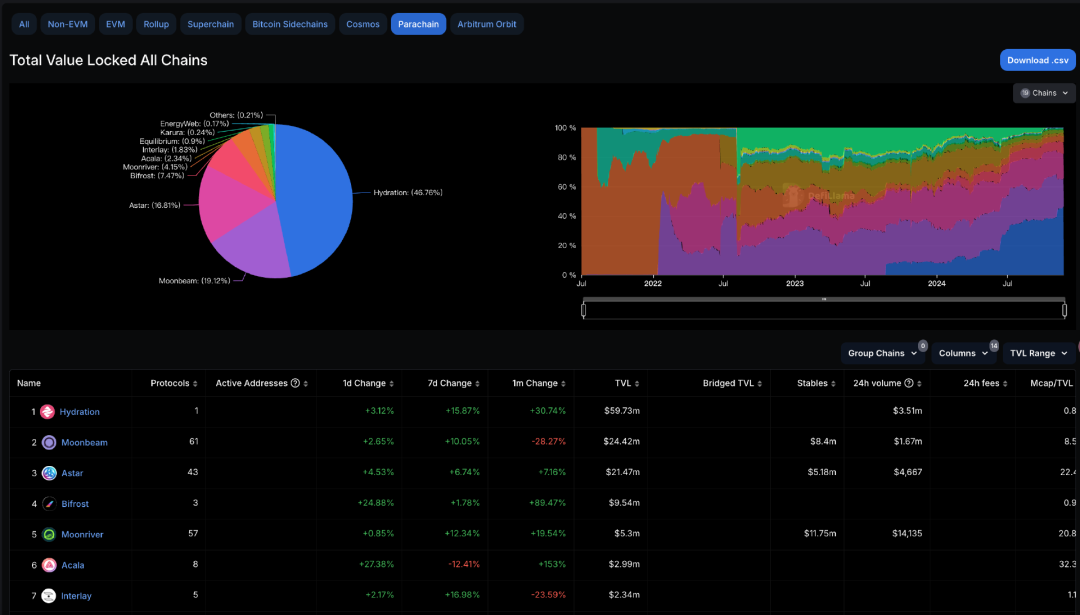Click the Moonriver chain logo icon
The width and height of the screenshot is (1080, 615).
click(48, 535)
